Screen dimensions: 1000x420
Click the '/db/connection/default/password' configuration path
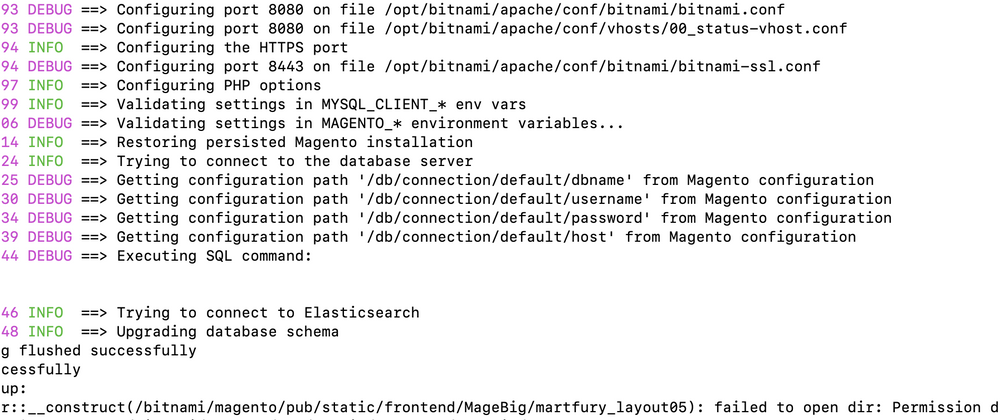(506, 219)
